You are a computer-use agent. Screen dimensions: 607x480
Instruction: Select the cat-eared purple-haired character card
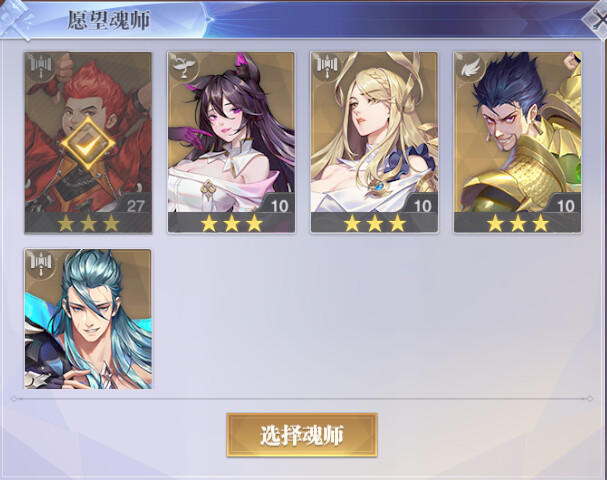pos(231,142)
